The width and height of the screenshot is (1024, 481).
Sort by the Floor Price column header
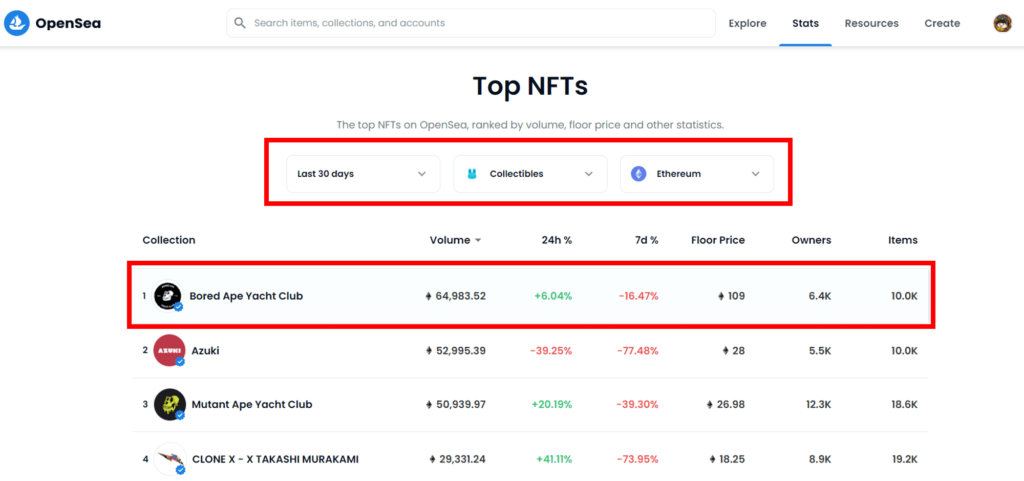point(718,240)
